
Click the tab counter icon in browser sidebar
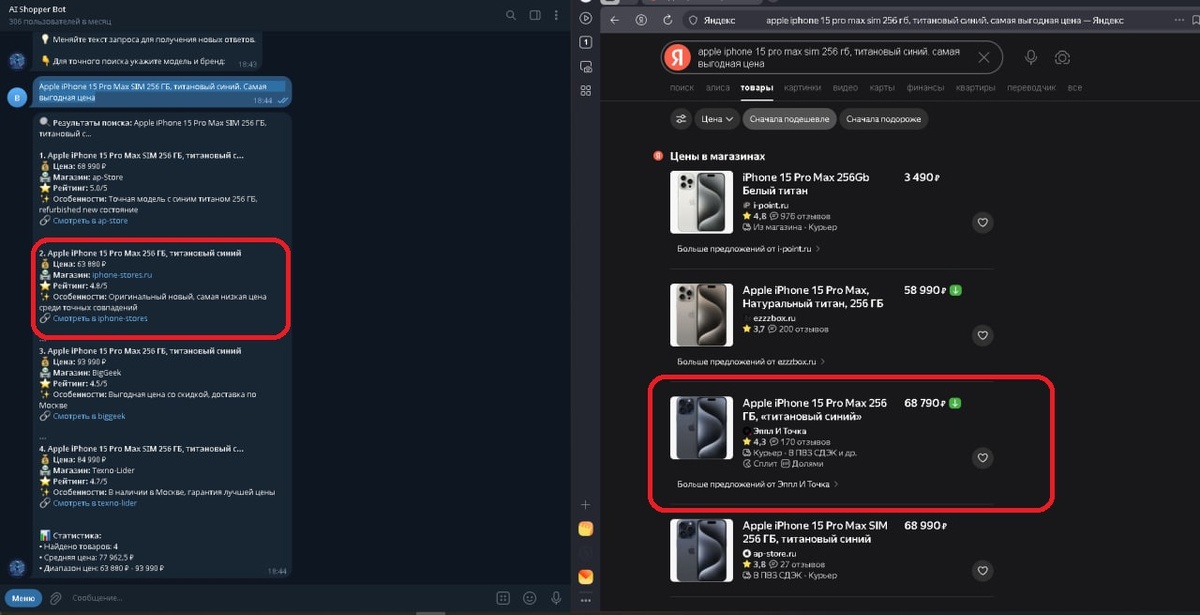pyautogui.click(x=586, y=42)
